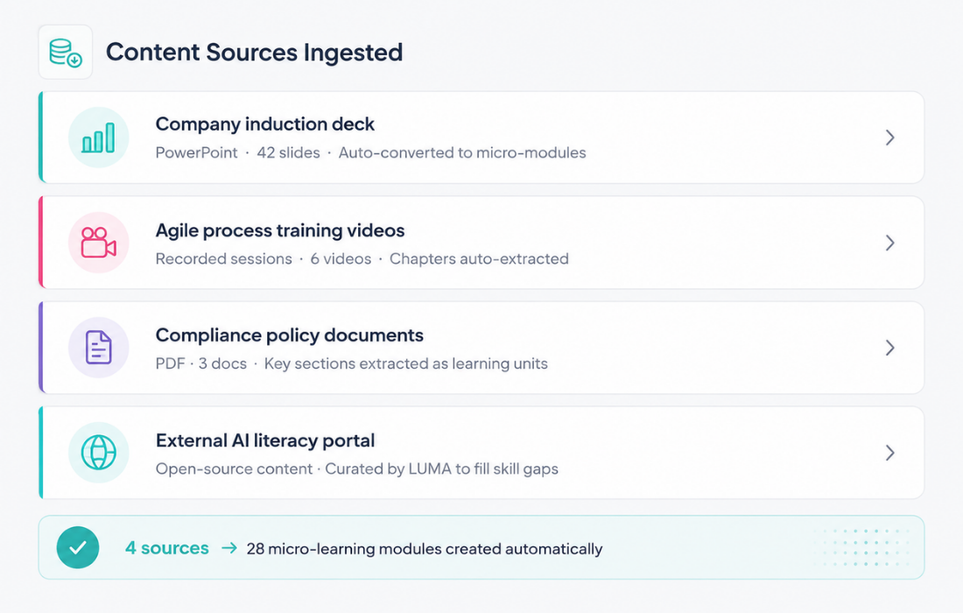Click the Open-source content label

coord(234,469)
